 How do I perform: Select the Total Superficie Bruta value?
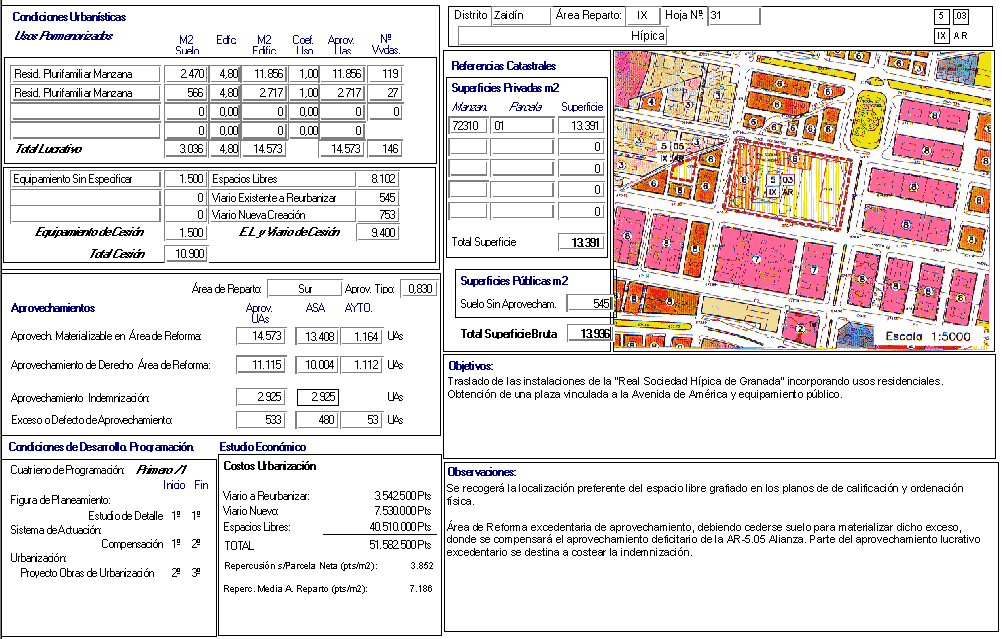tap(588, 333)
